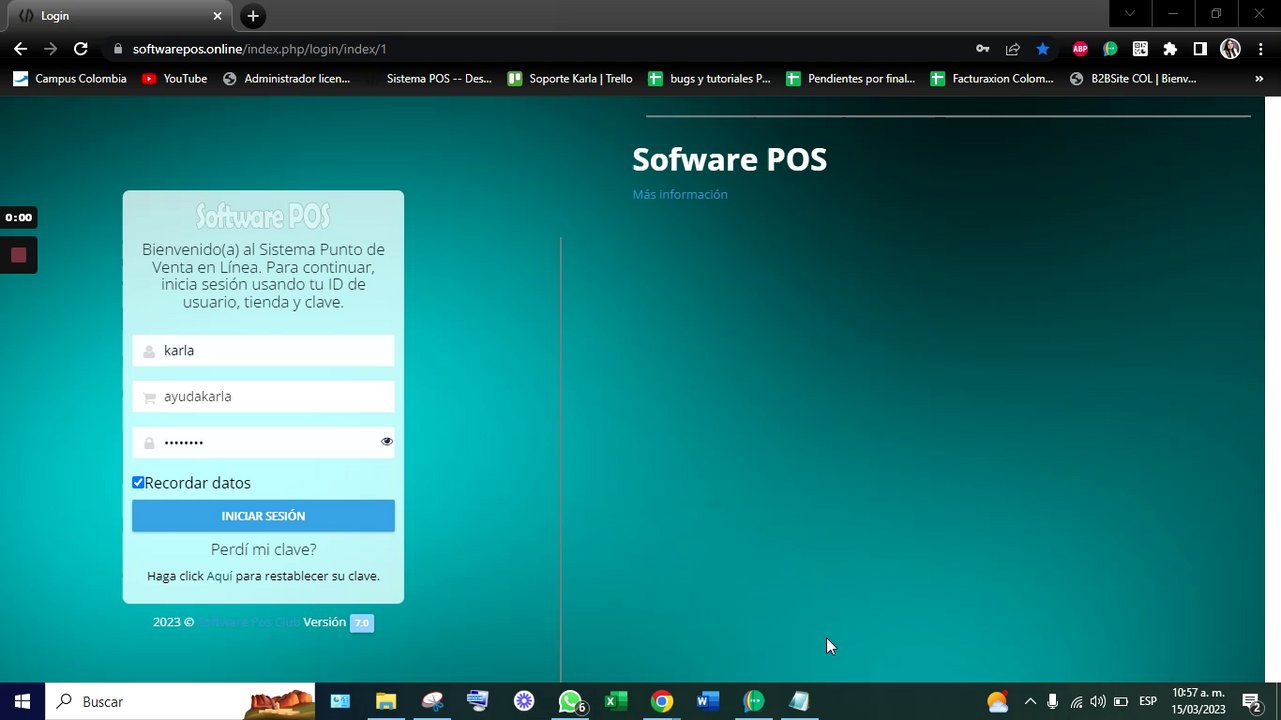1281x720 pixels.
Task: Open the ABP ad blocker extension
Action: click(1080, 49)
